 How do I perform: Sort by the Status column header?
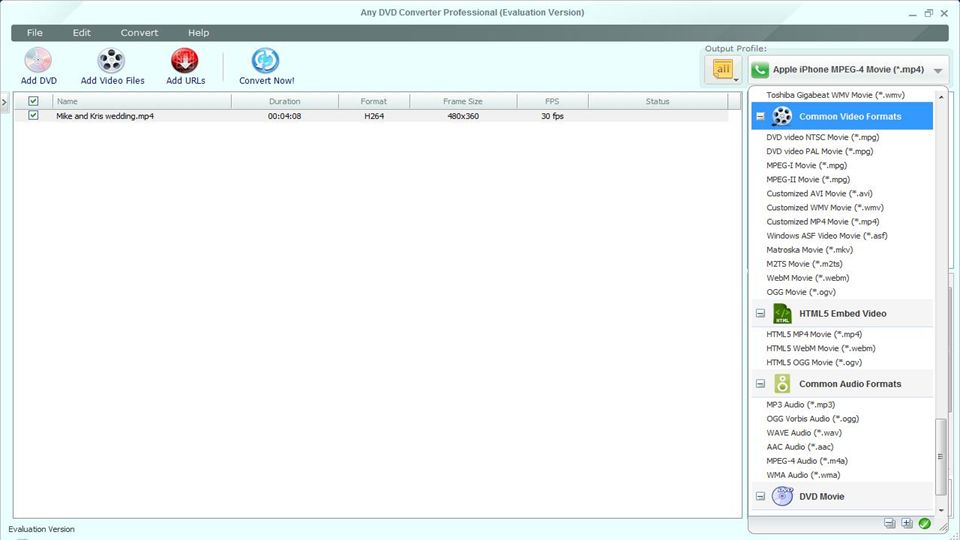pyautogui.click(x=658, y=101)
